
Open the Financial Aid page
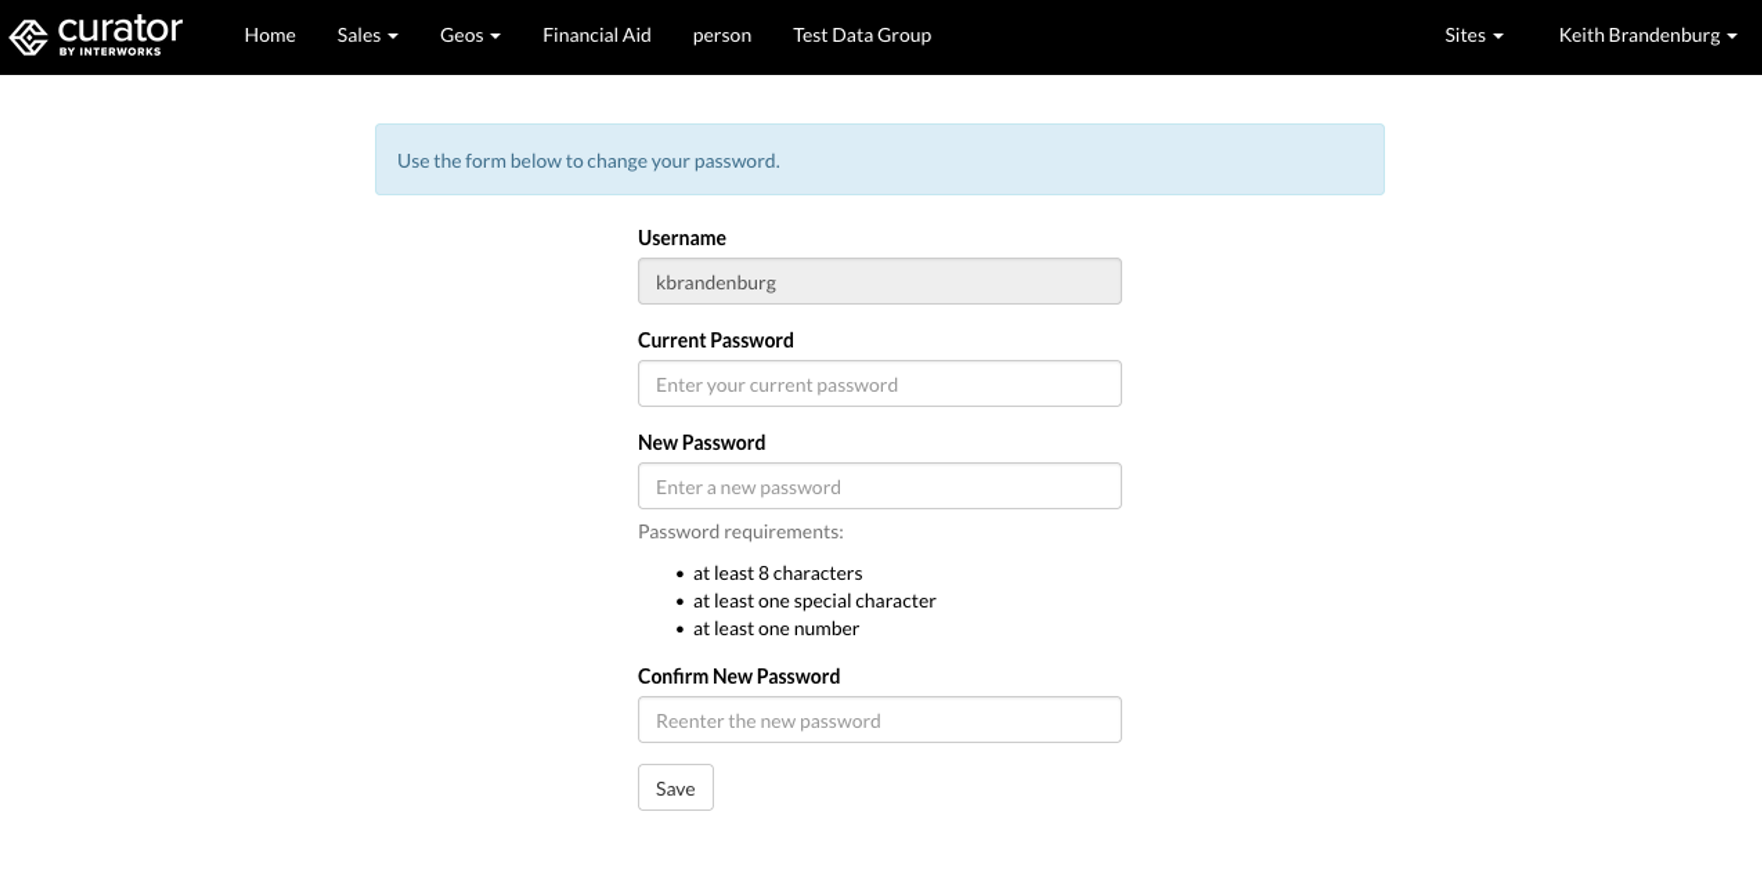pyautogui.click(x=597, y=35)
